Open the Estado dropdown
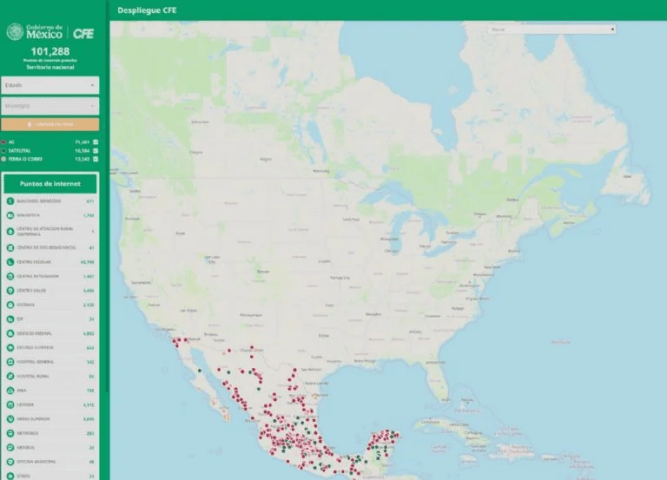This screenshot has height=480, width=667. click(50, 86)
